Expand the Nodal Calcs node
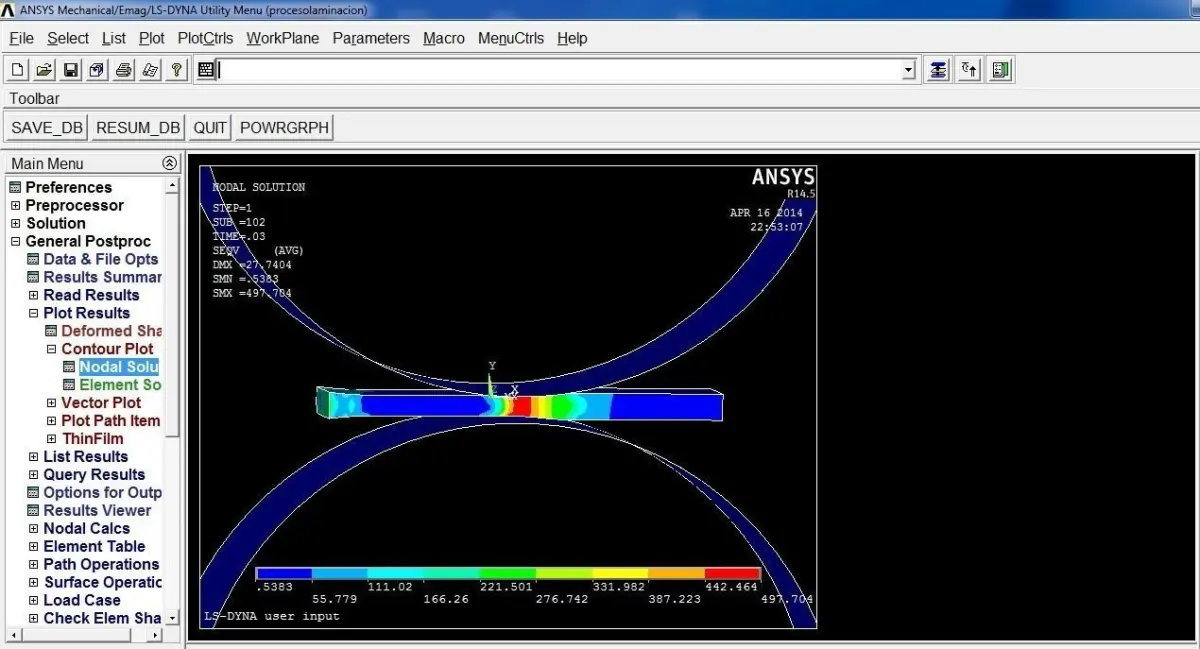This screenshot has width=1200, height=649. pos(33,528)
